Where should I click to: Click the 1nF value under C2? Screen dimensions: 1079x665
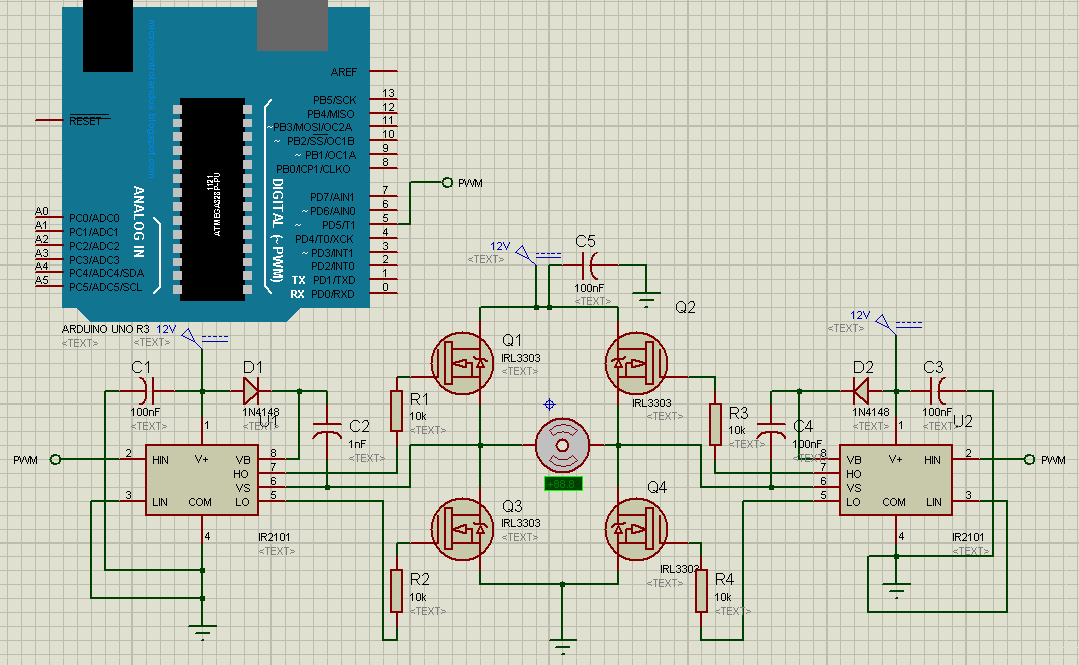click(x=357, y=444)
